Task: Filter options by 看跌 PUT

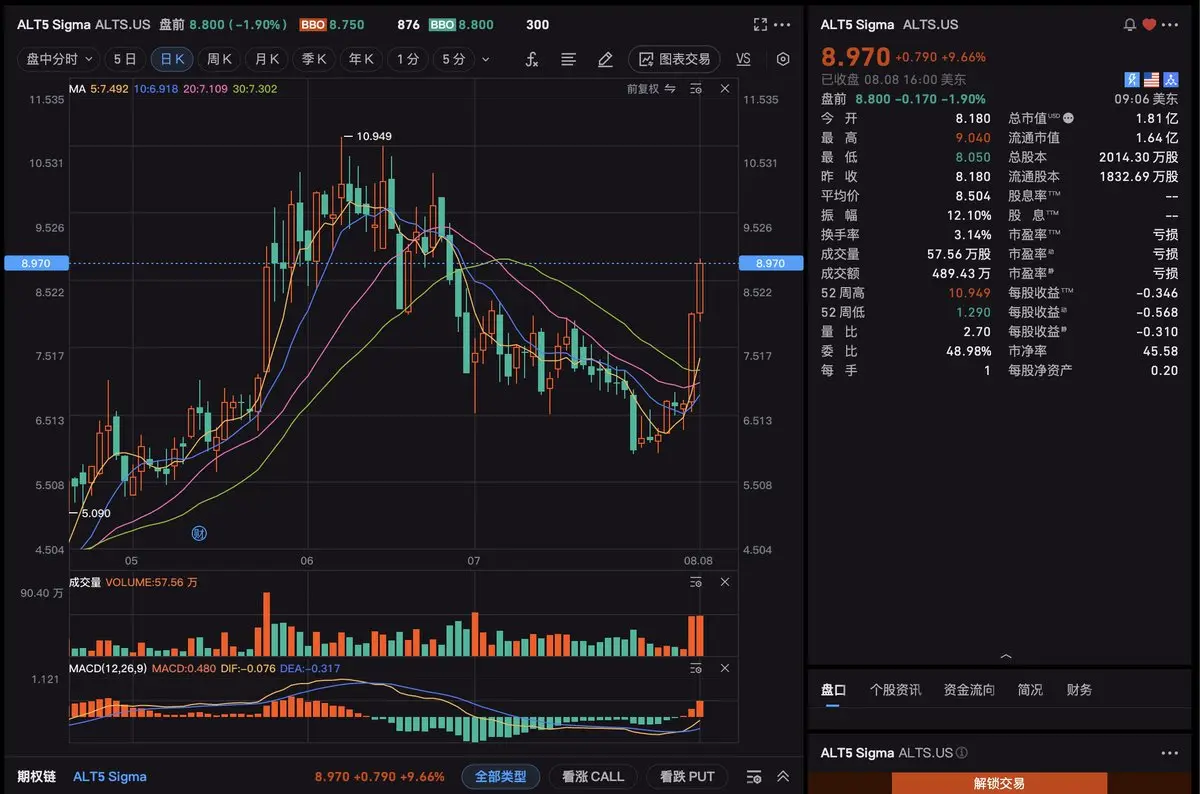Action: click(x=687, y=776)
